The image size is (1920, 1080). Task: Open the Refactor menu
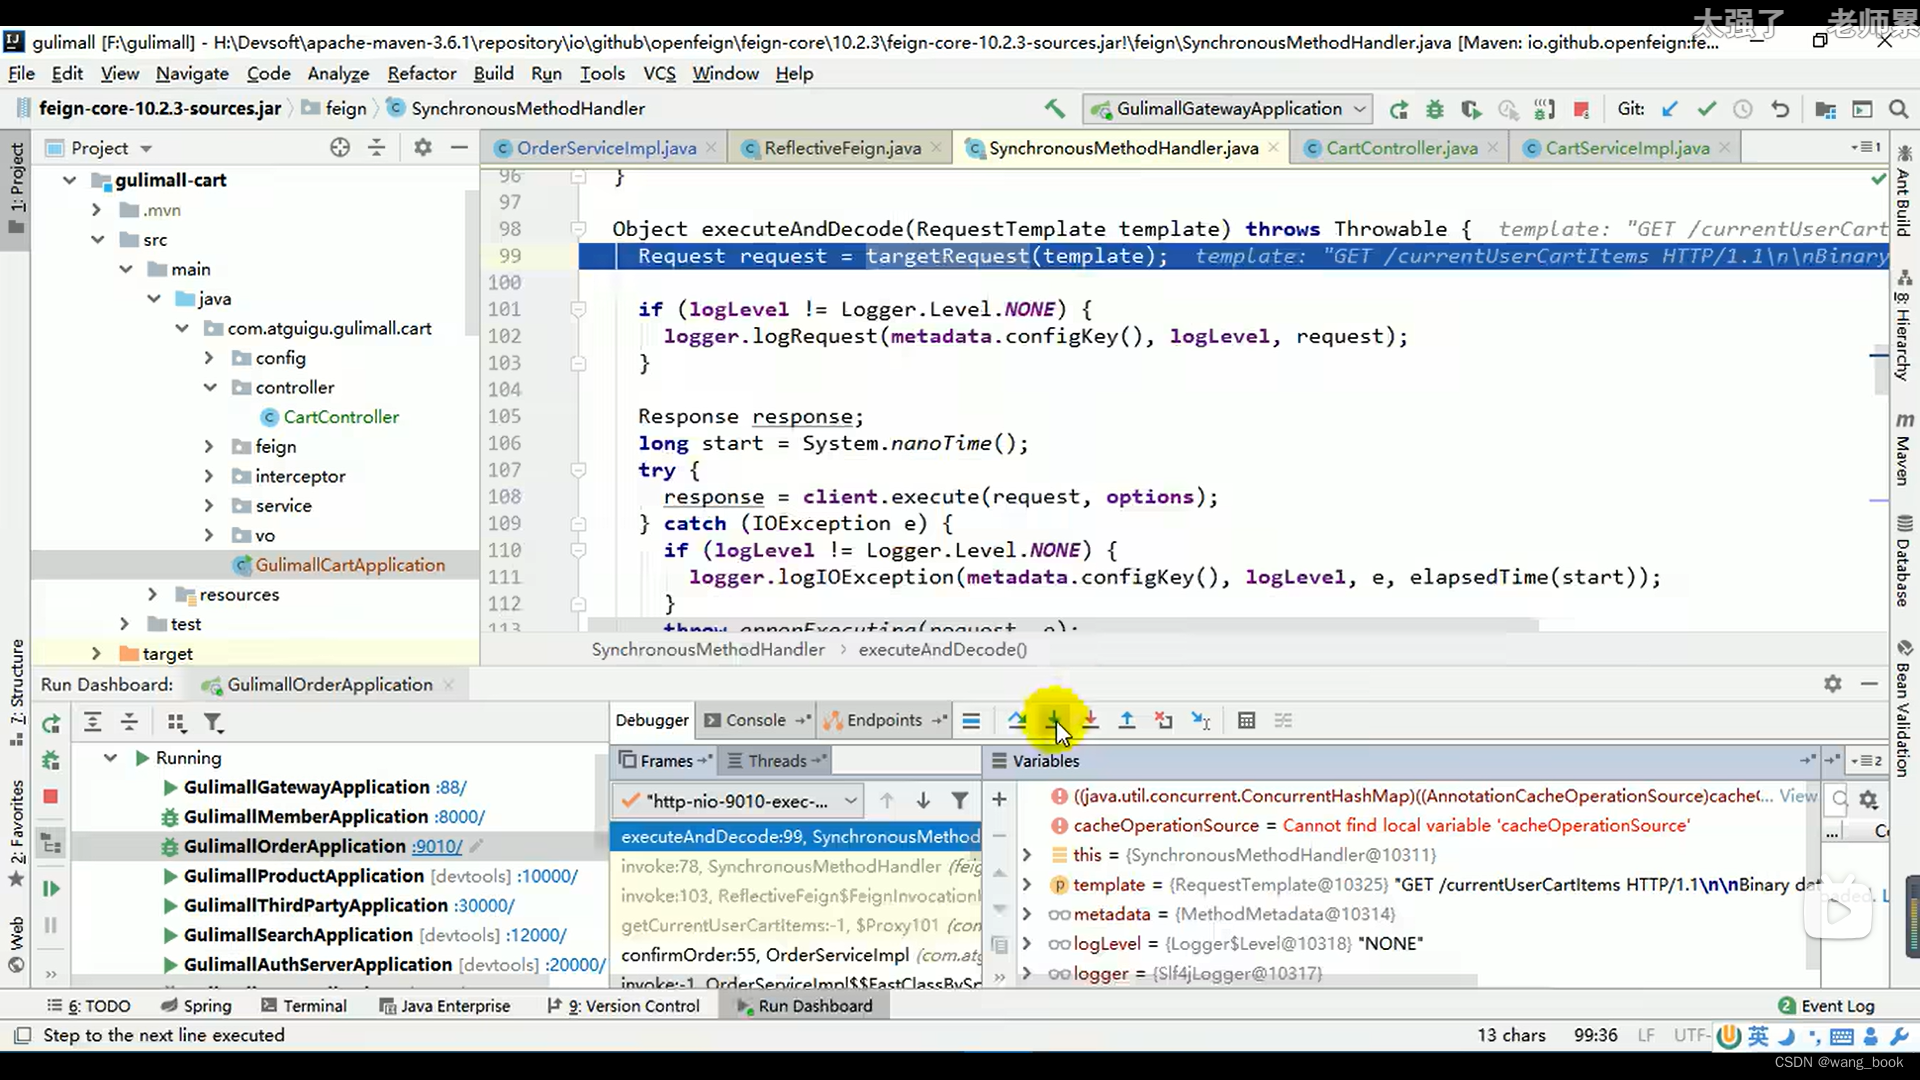pos(422,74)
